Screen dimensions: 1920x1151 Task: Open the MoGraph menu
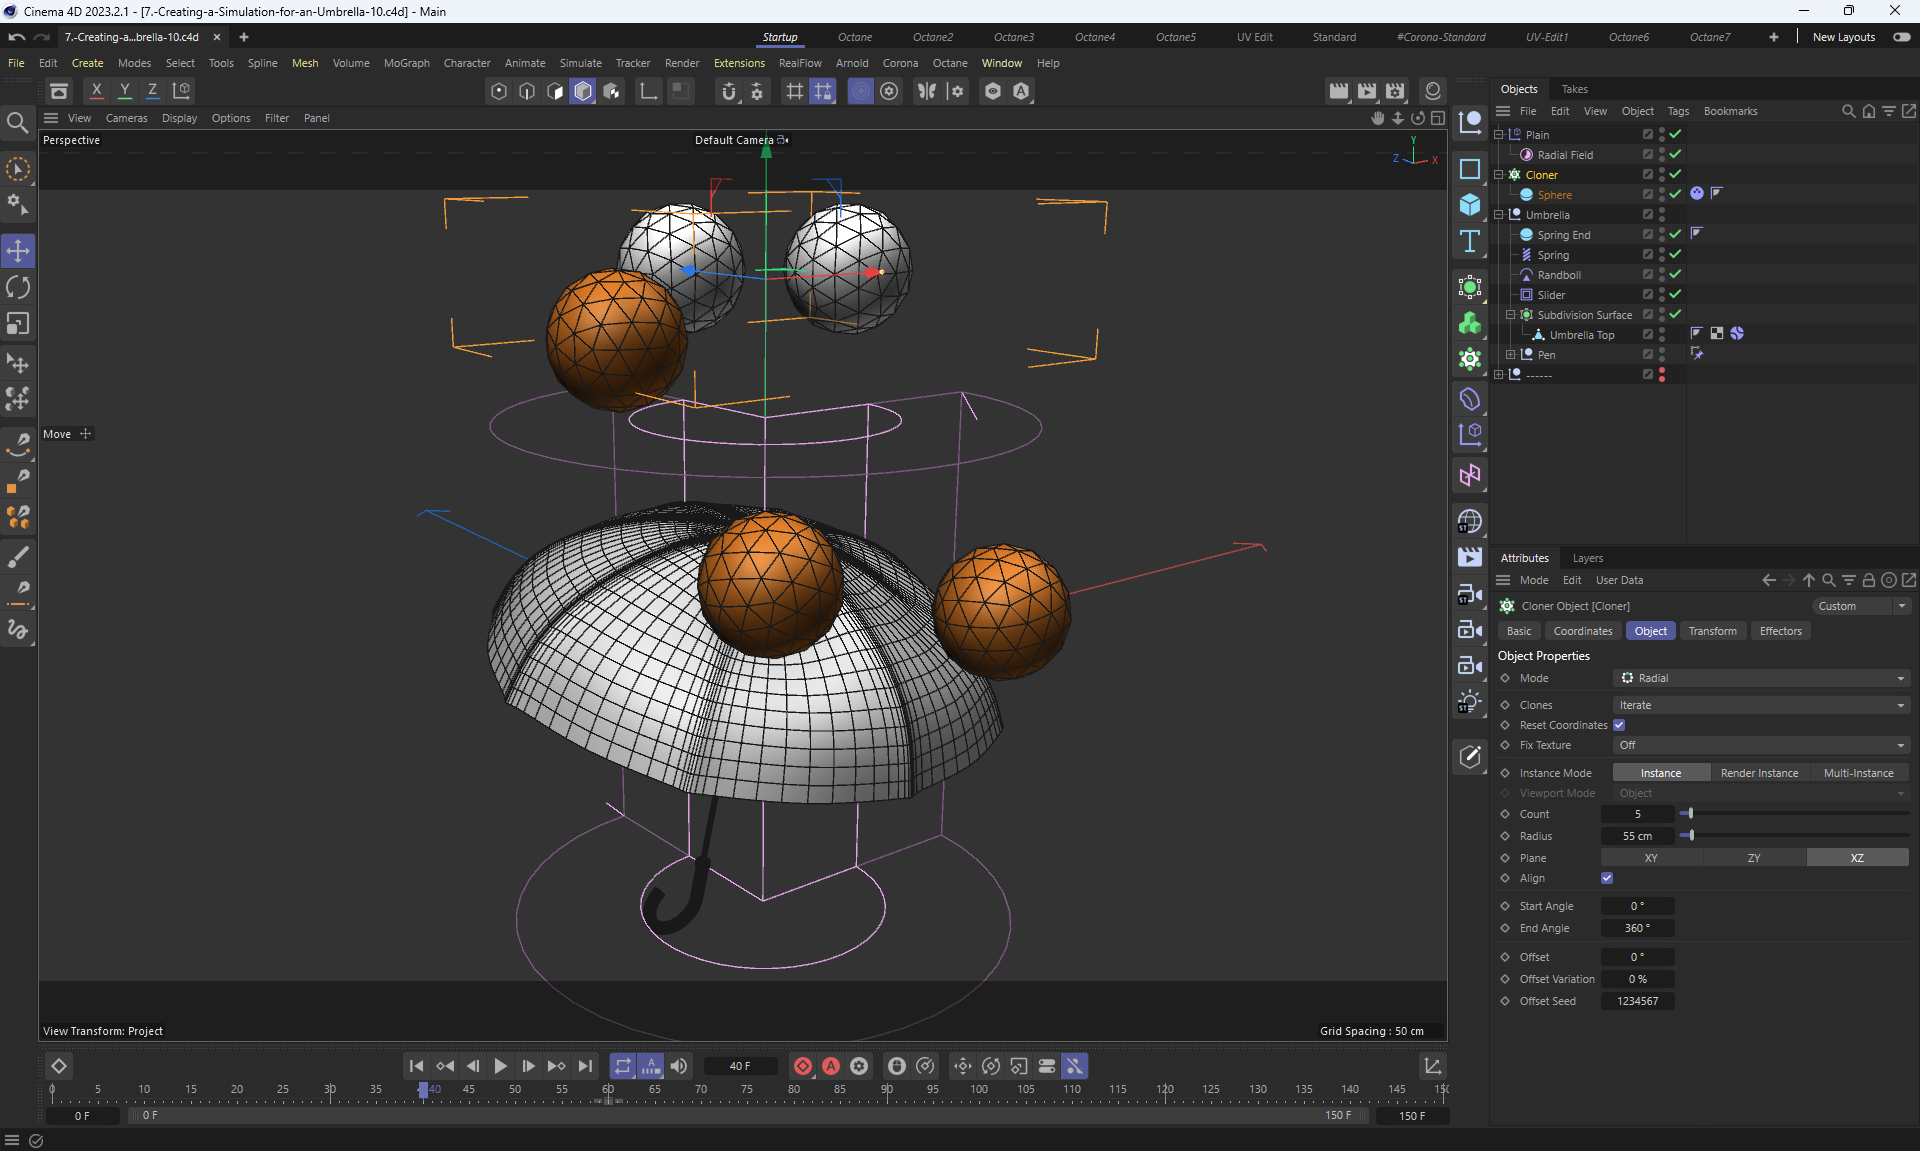coord(406,63)
